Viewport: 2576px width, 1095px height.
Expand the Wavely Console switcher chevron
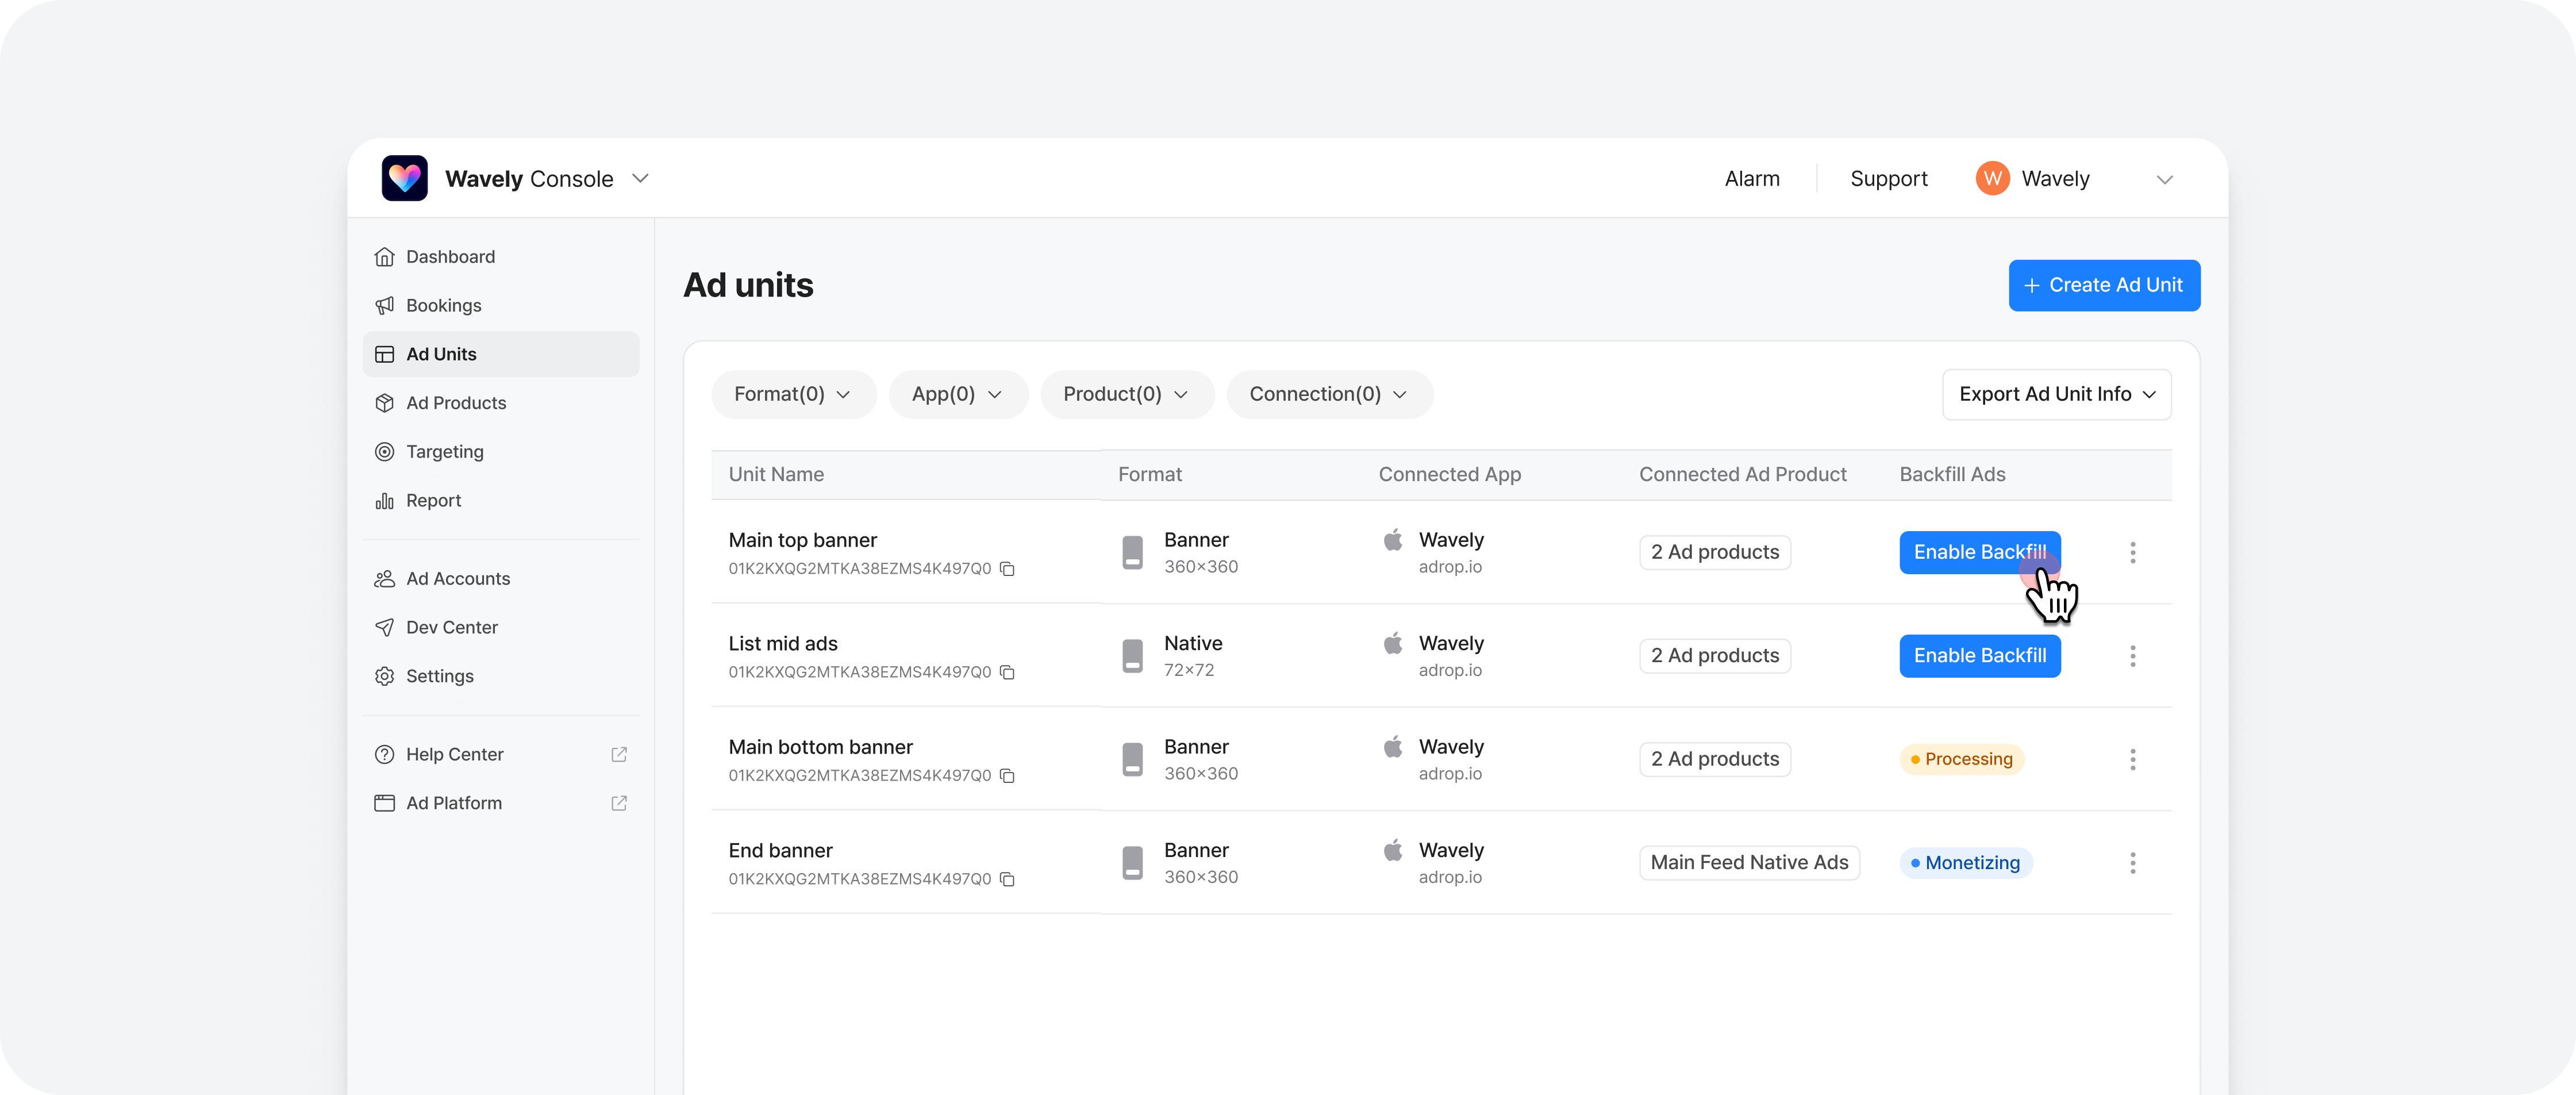pos(640,178)
